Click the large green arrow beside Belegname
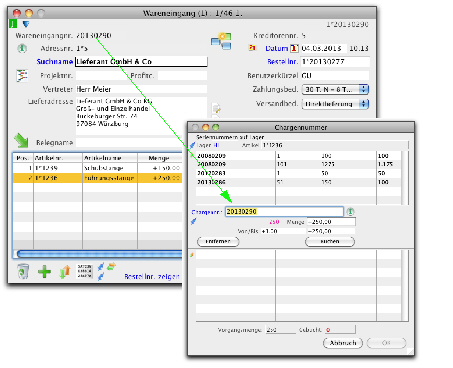The width and height of the screenshot is (453, 368). [21, 140]
